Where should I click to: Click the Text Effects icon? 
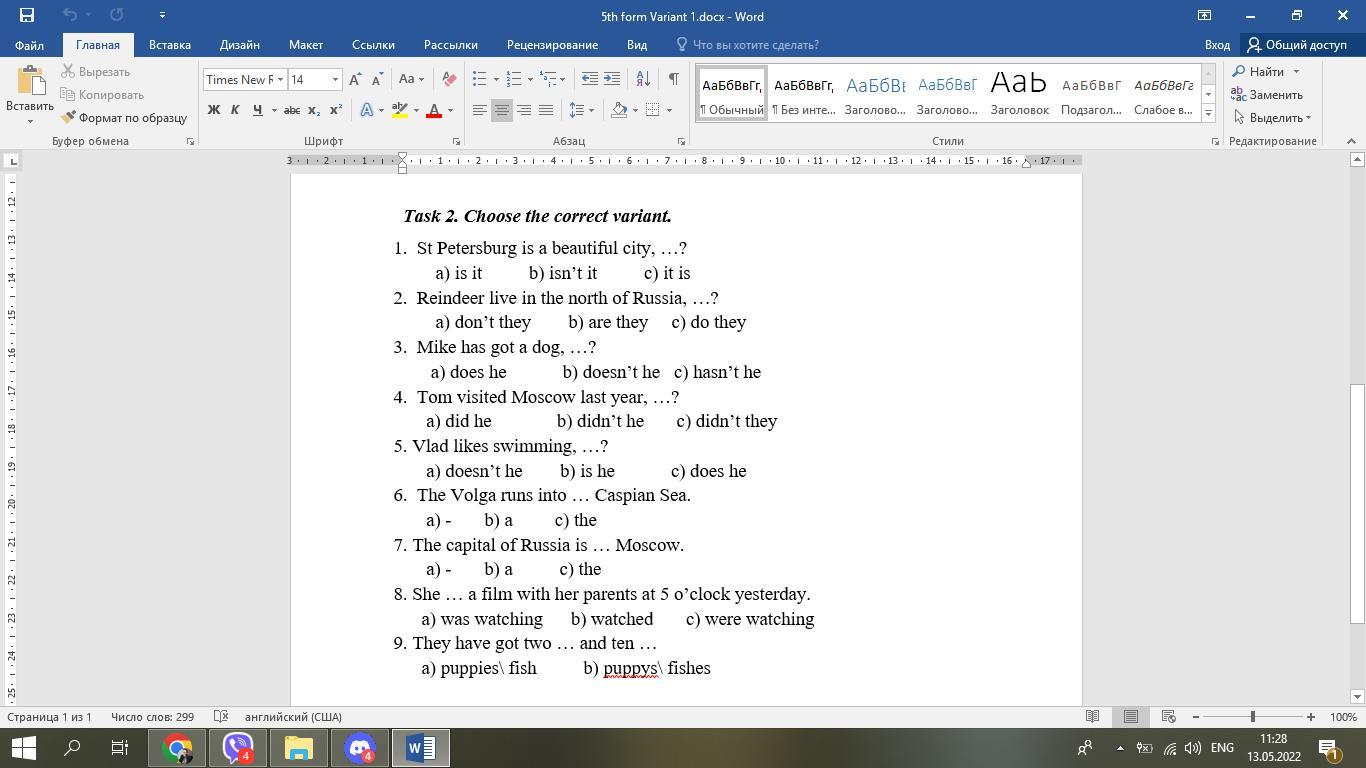coord(367,110)
